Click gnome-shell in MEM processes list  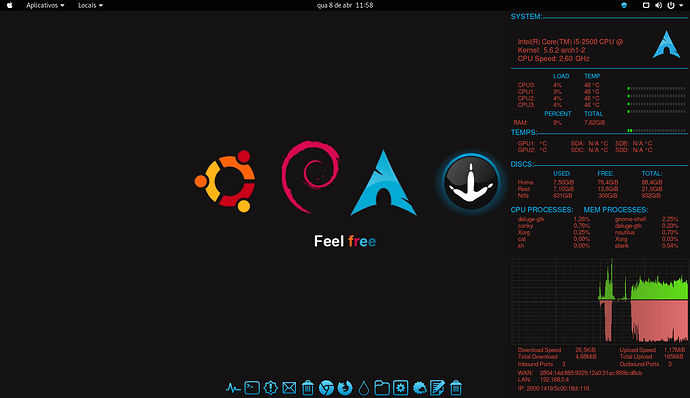630,219
